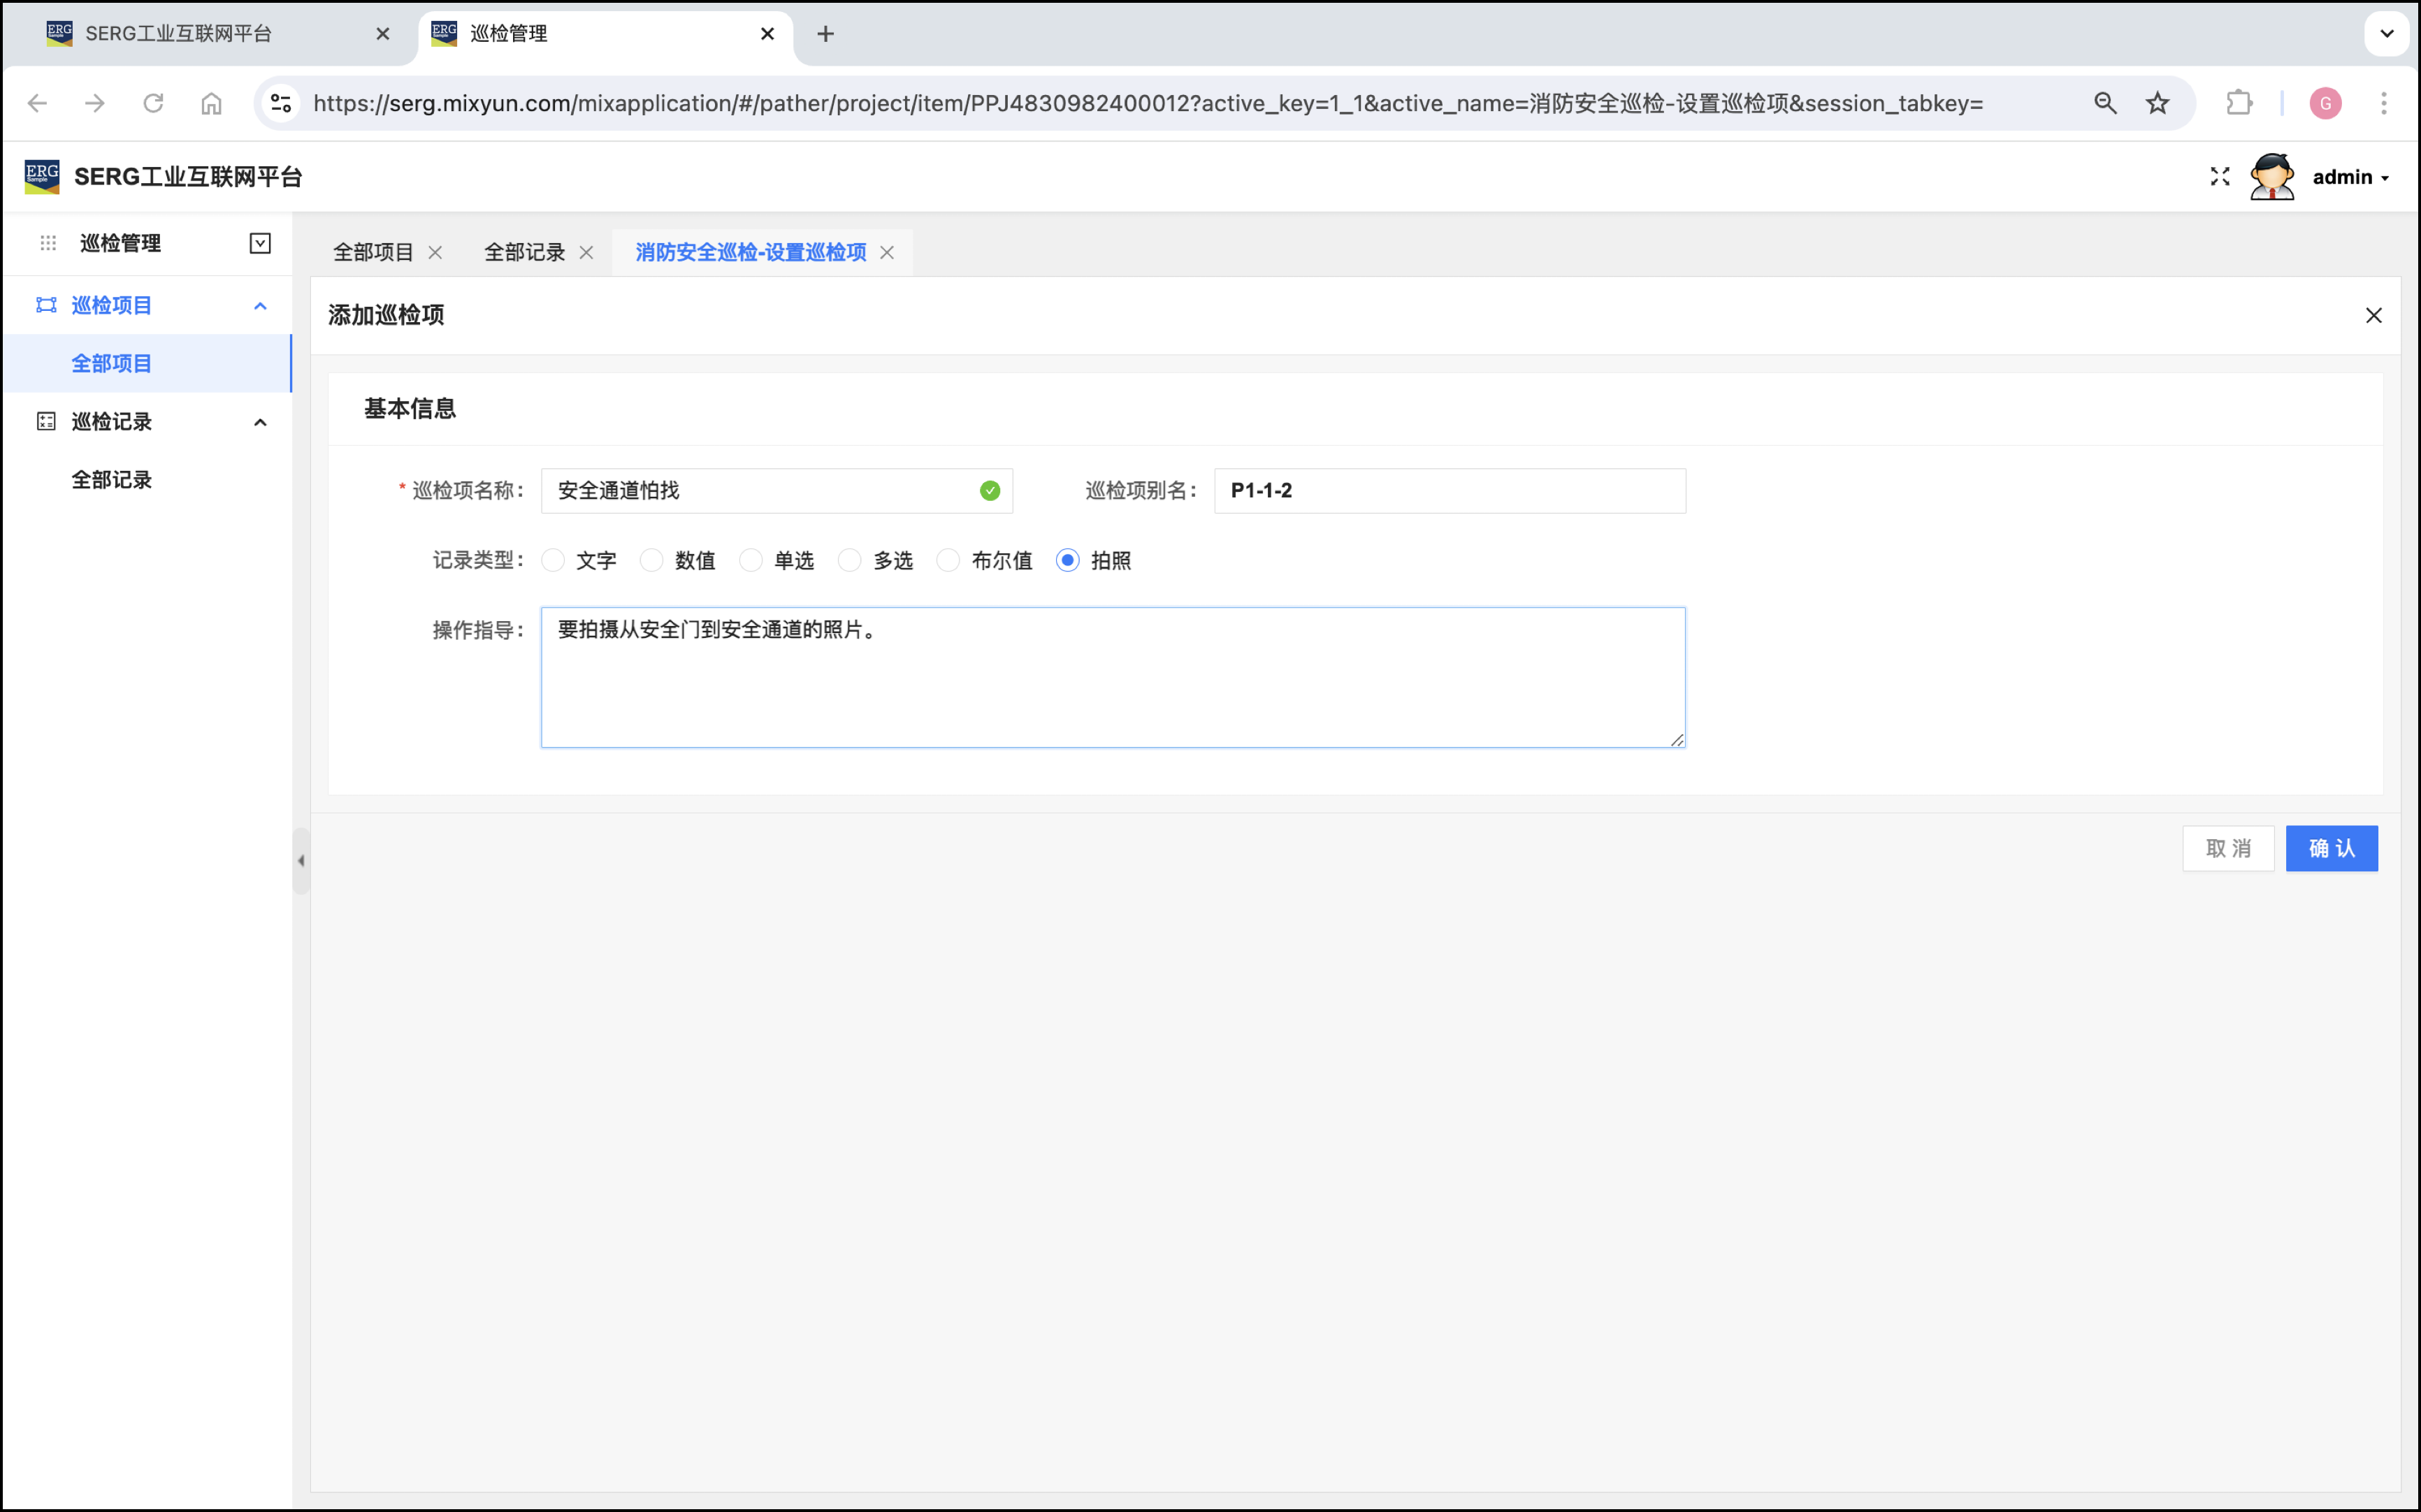Screen dimensions: 2421x1512
Task: Click the reload page icon
Action: tap(153, 103)
